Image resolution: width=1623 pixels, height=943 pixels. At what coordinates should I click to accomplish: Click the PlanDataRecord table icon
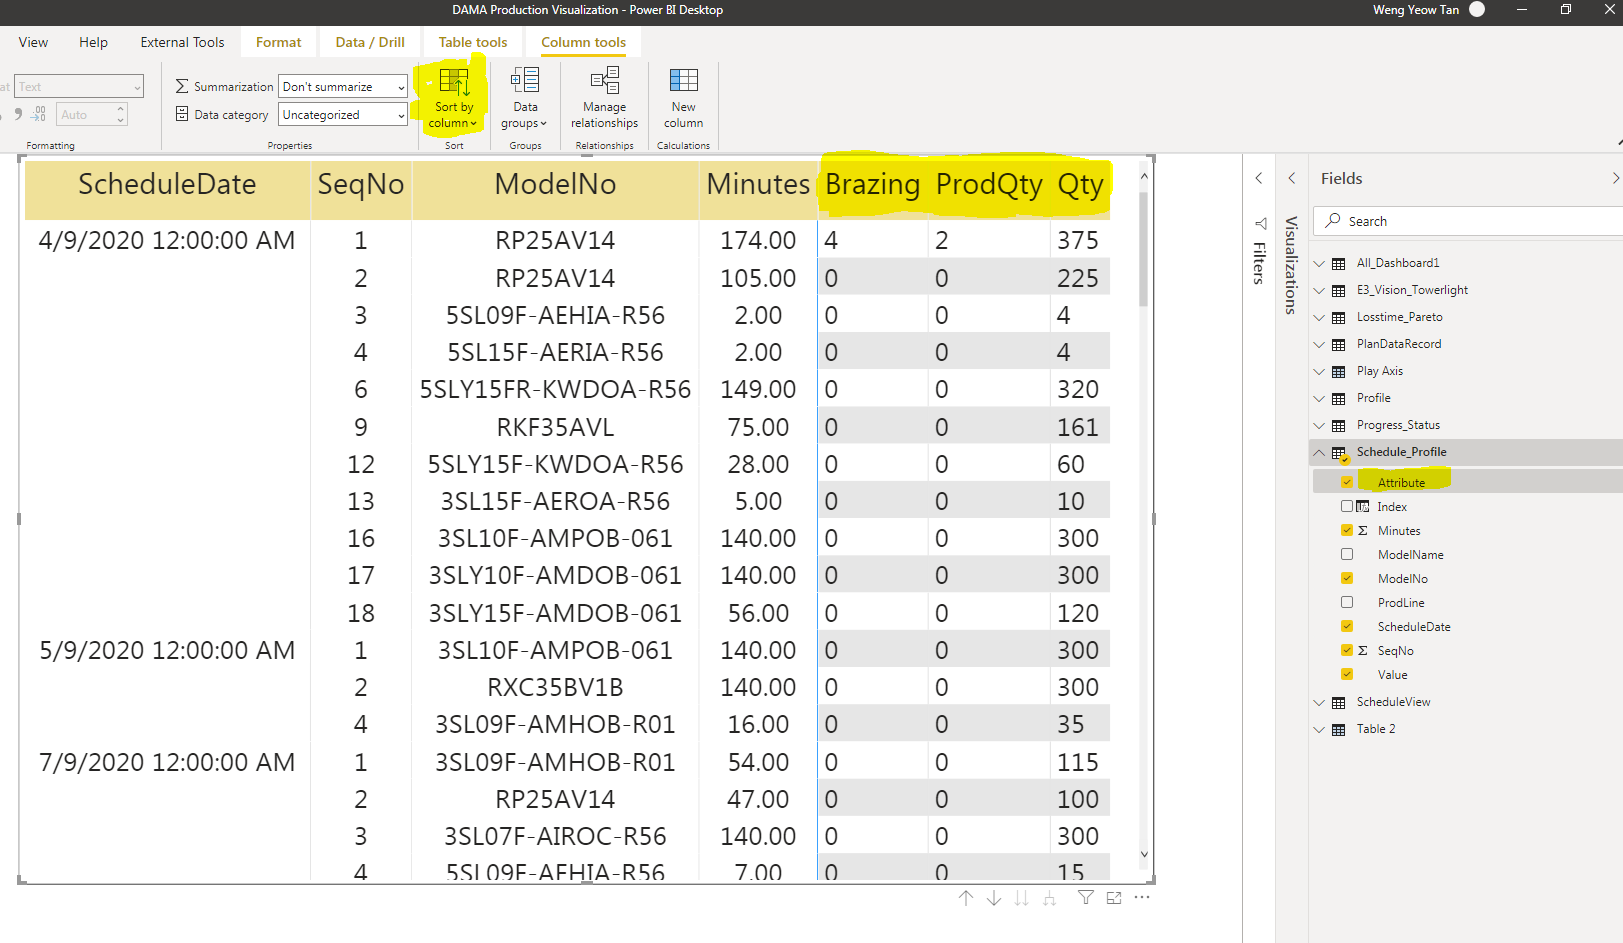pyautogui.click(x=1338, y=344)
